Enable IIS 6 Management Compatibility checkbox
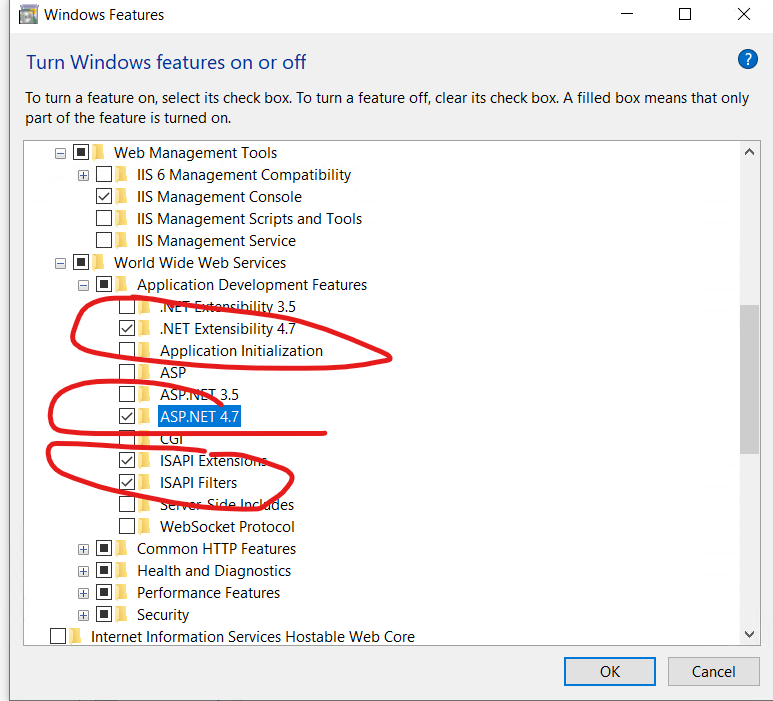773x701 pixels. pyautogui.click(x=104, y=175)
